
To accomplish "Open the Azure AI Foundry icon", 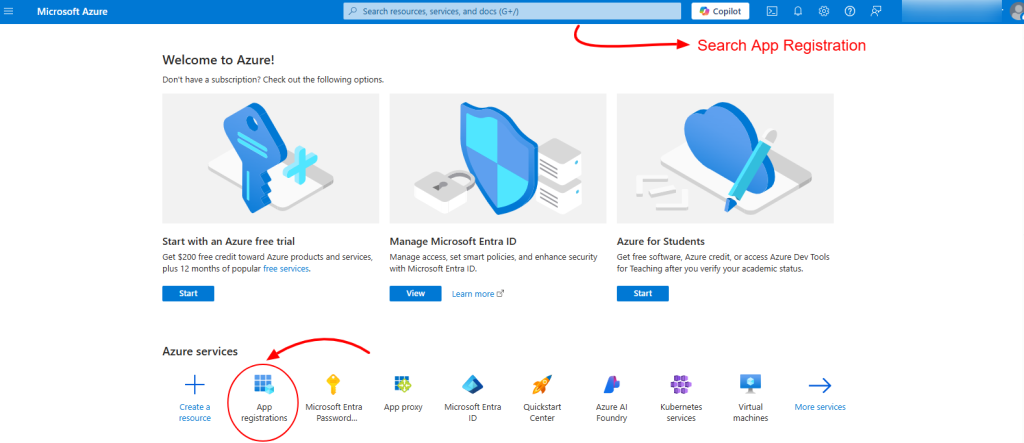I will 611,385.
